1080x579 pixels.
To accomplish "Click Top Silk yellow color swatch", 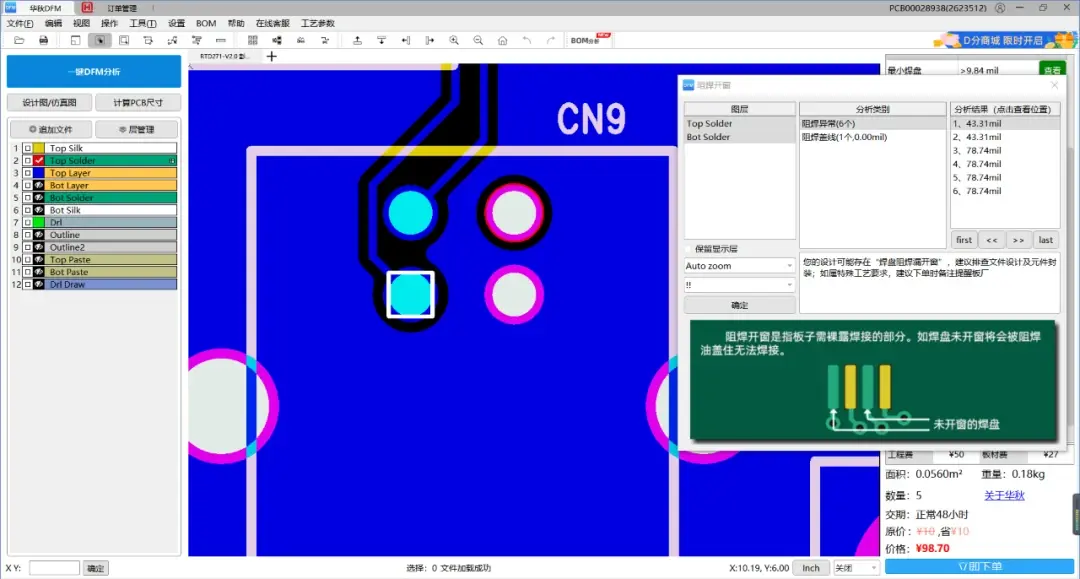I will click(x=39, y=148).
